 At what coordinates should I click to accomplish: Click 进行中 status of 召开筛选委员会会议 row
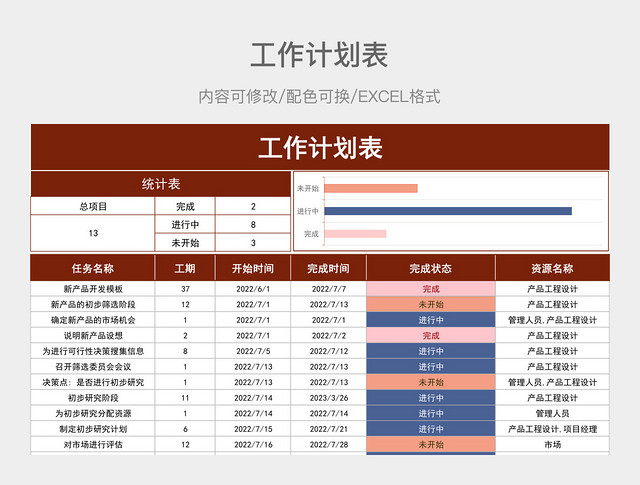click(x=431, y=366)
